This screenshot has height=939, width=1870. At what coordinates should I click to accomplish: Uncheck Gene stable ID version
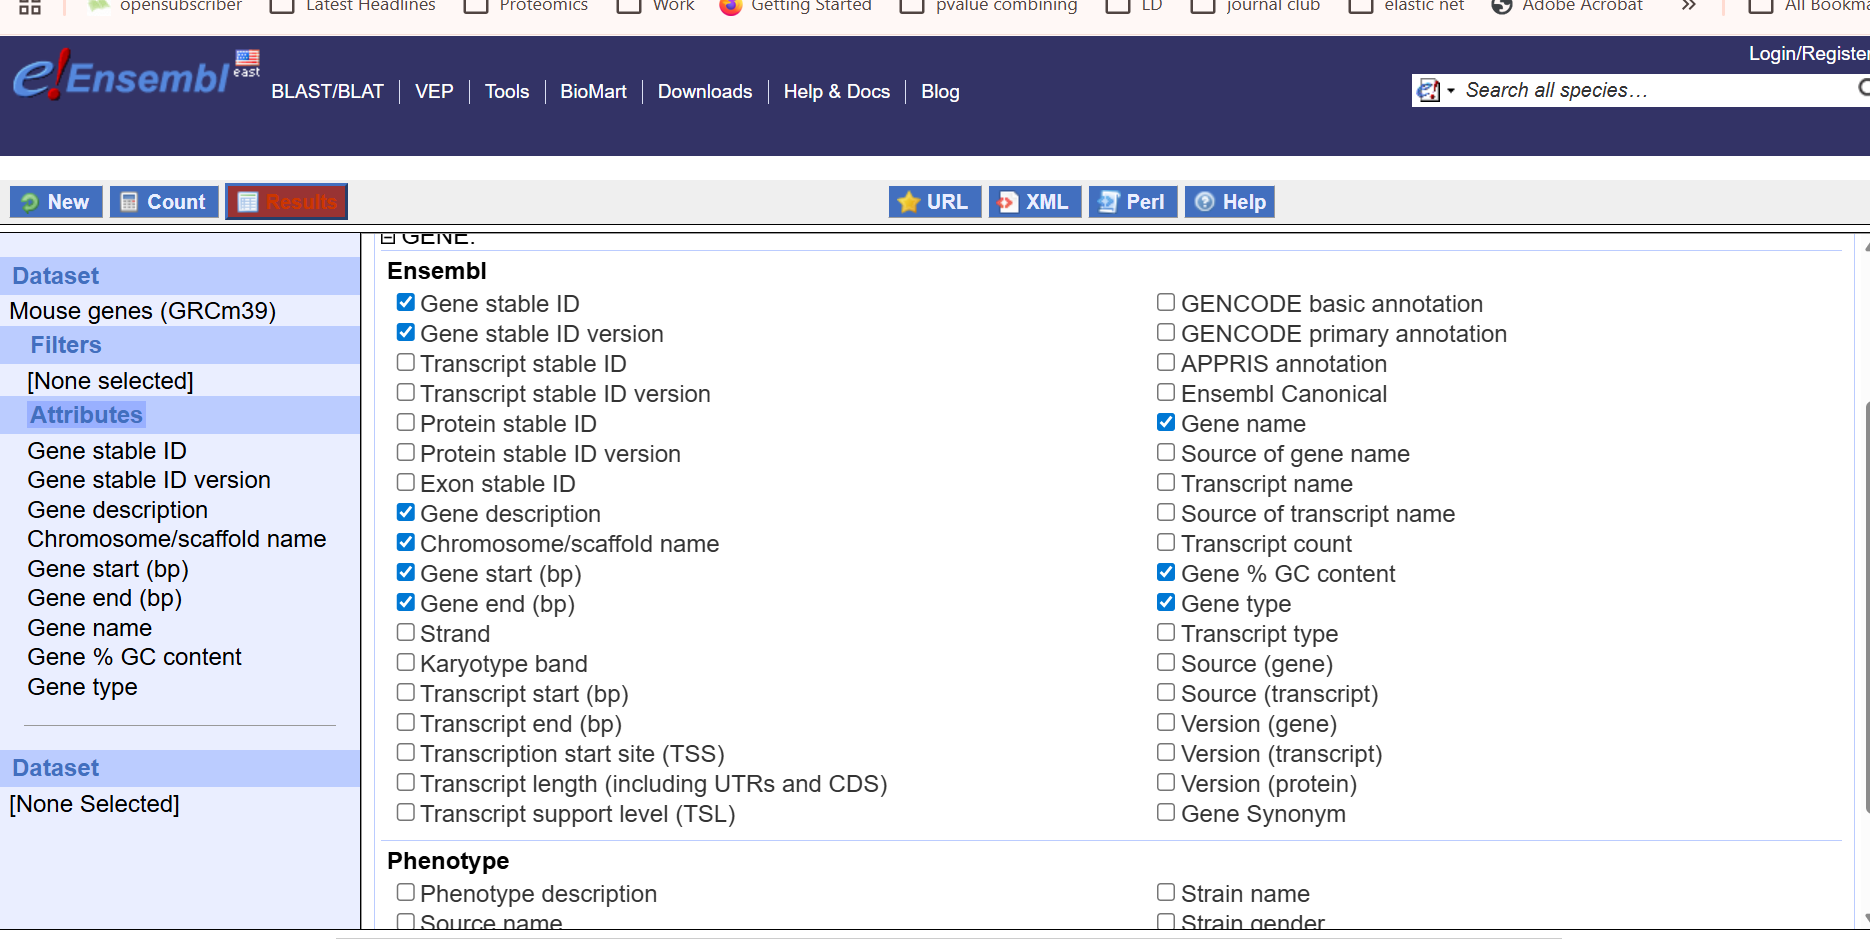406,333
